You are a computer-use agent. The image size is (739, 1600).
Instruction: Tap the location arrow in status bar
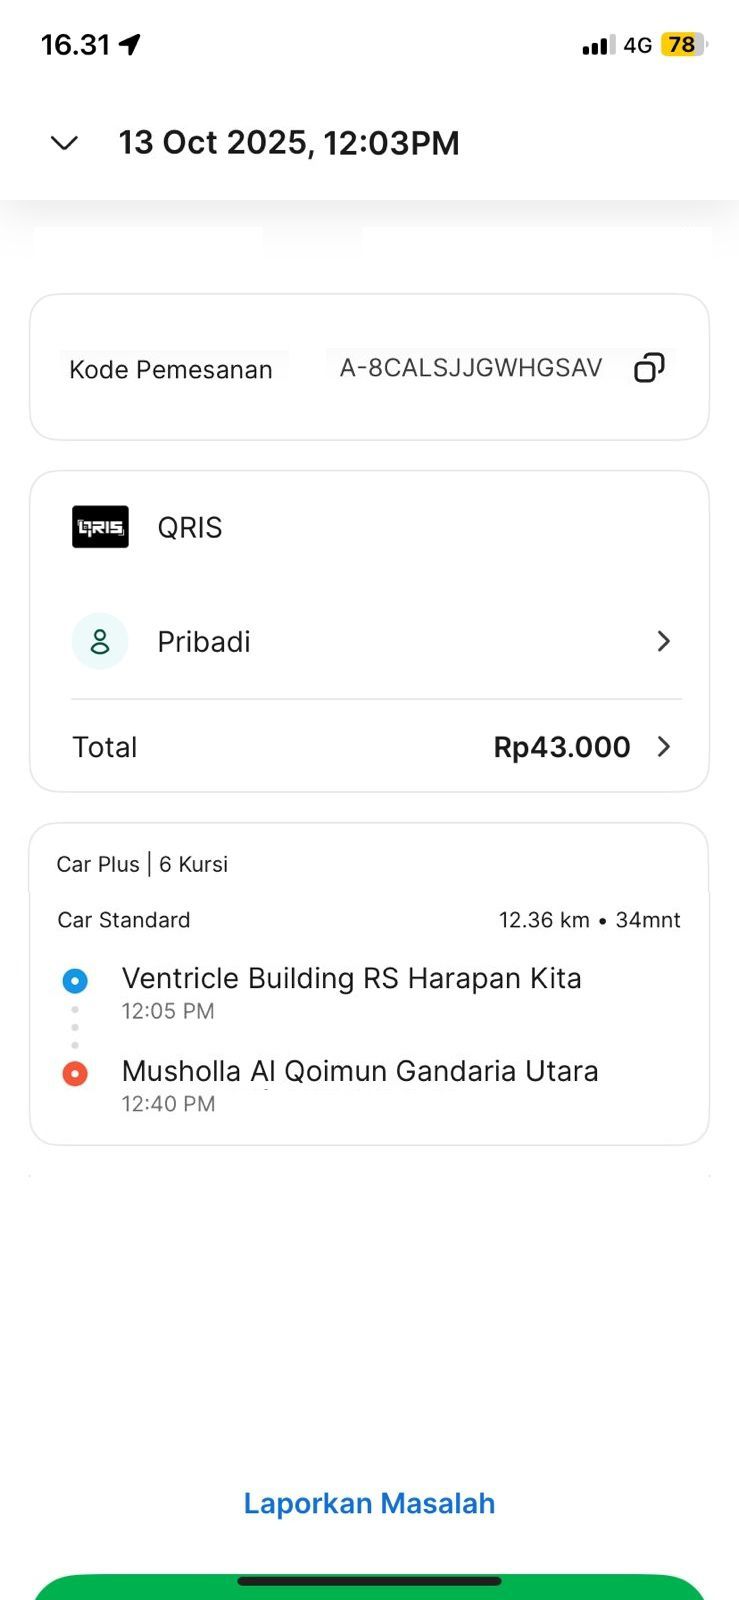click(x=130, y=44)
